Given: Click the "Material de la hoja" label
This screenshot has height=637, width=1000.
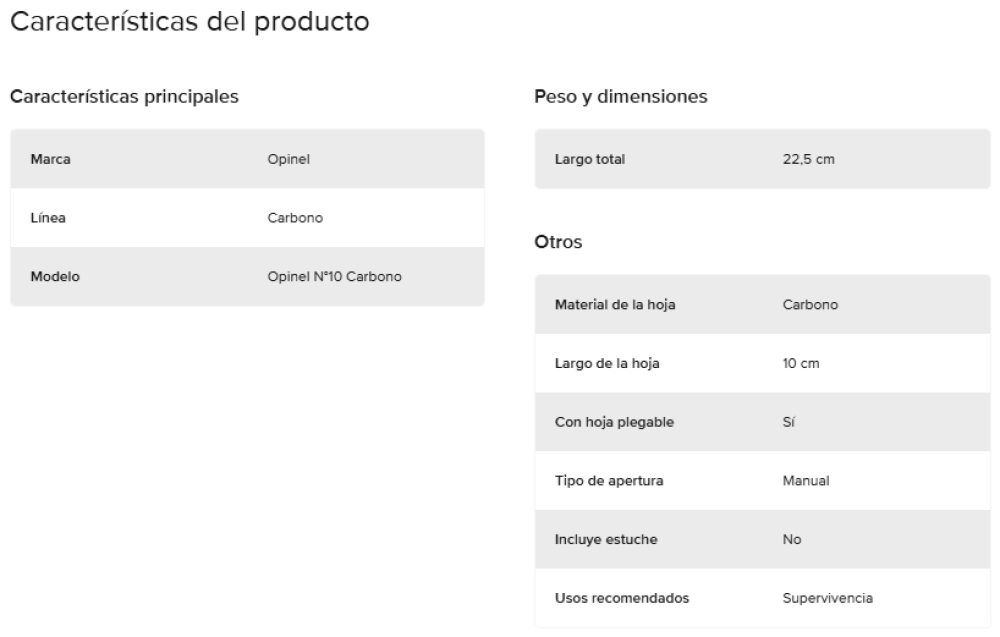Looking at the screenshot, I should click(x=614, y=304).
